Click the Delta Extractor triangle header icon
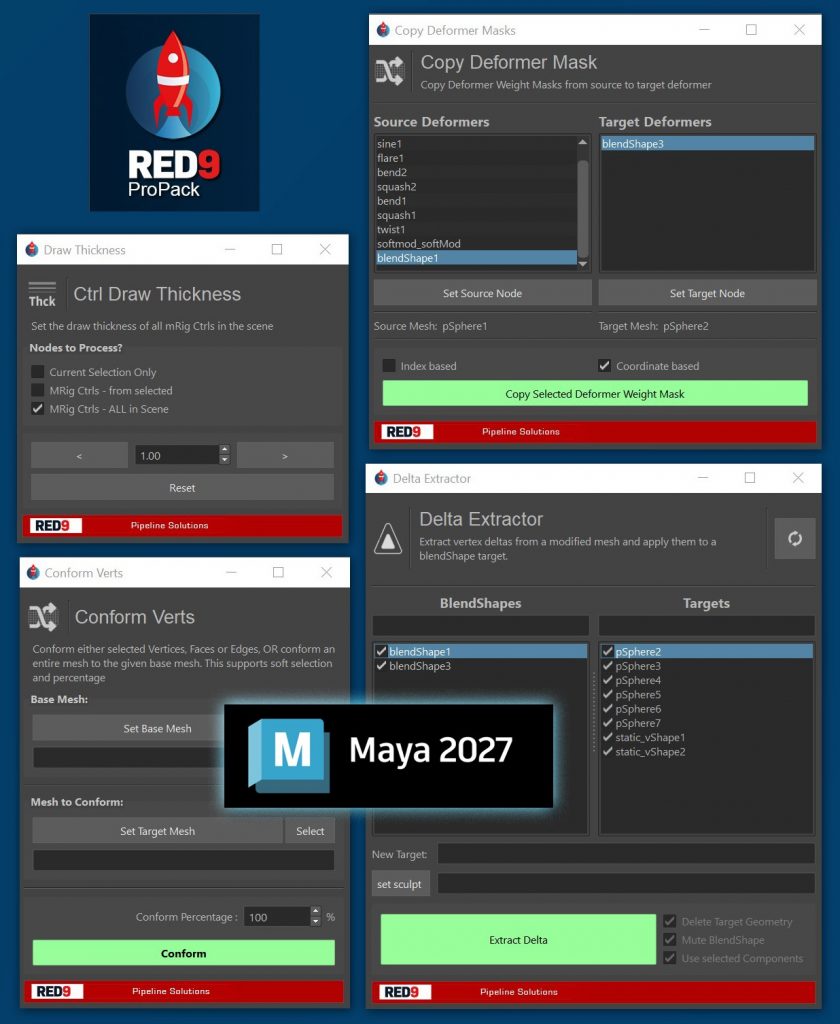Viewport: 840px width, 1024px height. tap(388, 539)
